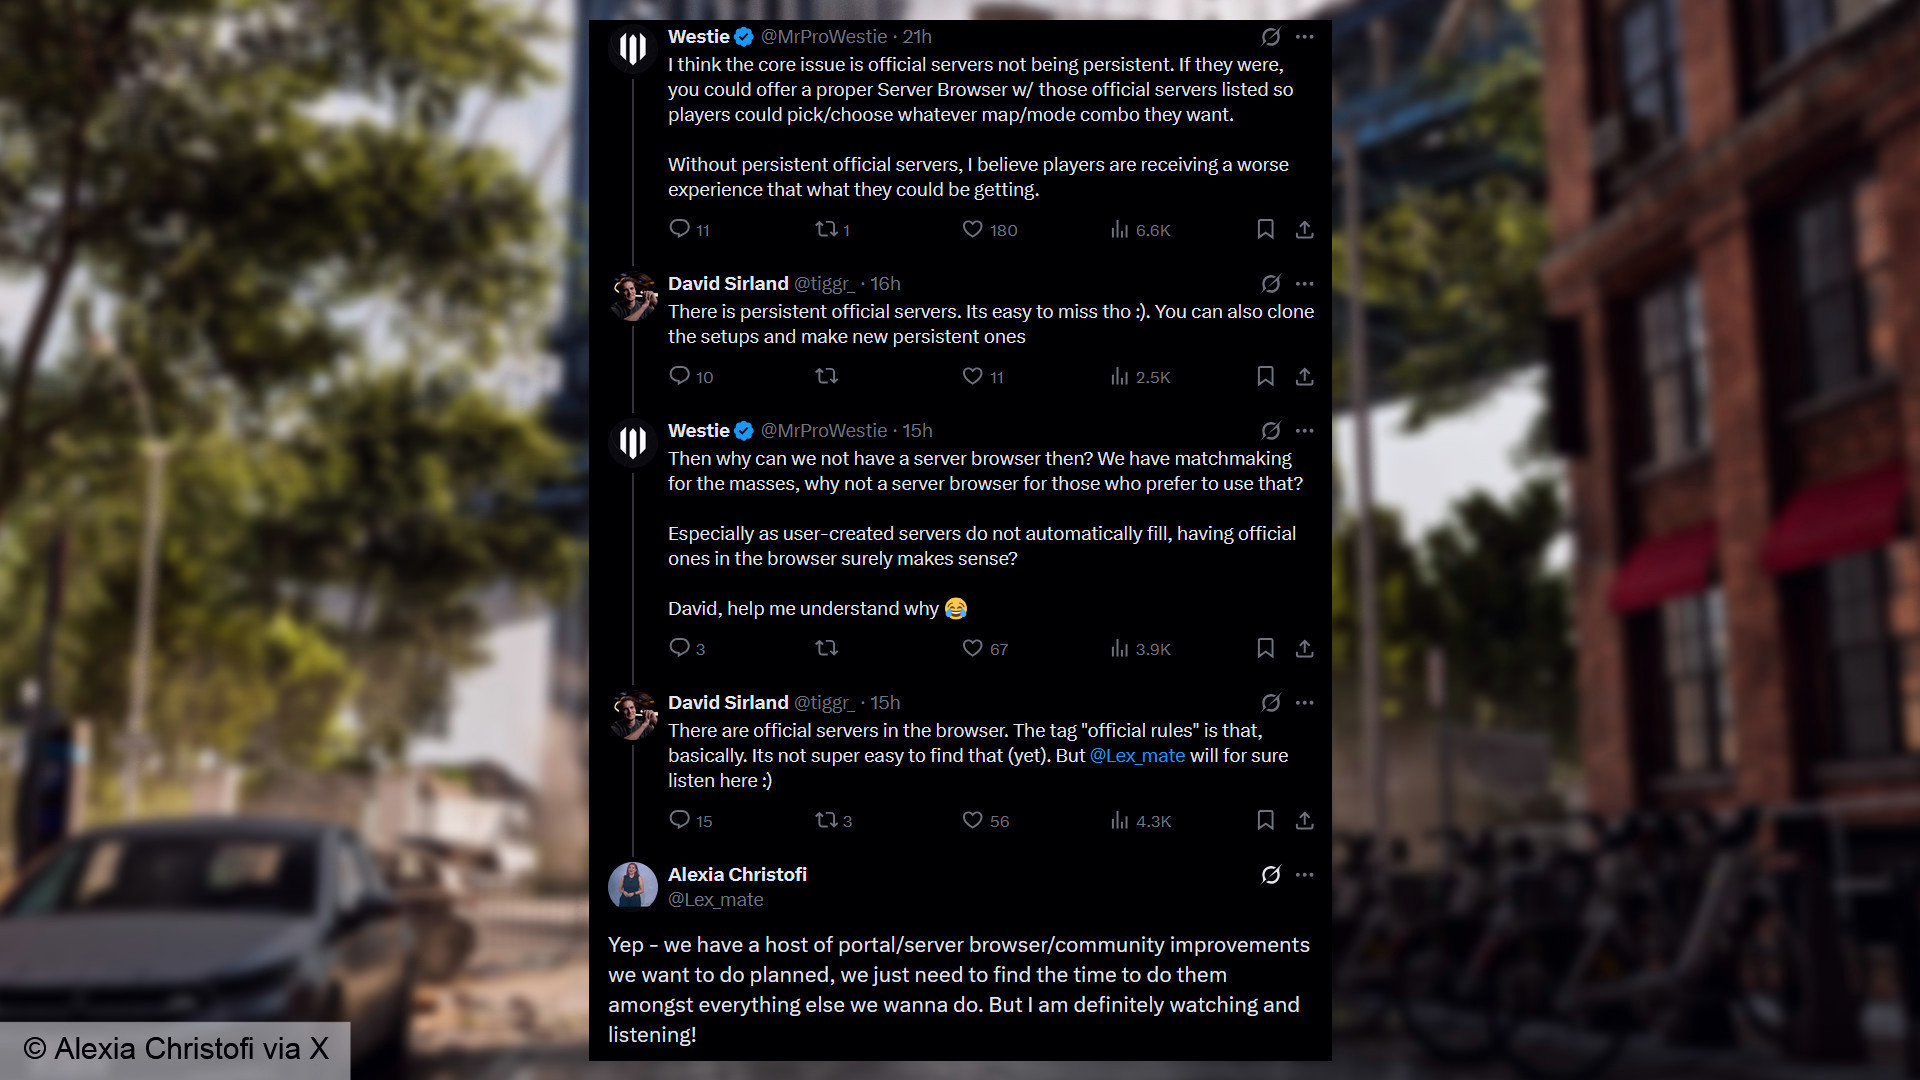The image size is (1920, 1080).
Task: Like Westie's first tweet with 180 likes
Action: pos(972,230)
